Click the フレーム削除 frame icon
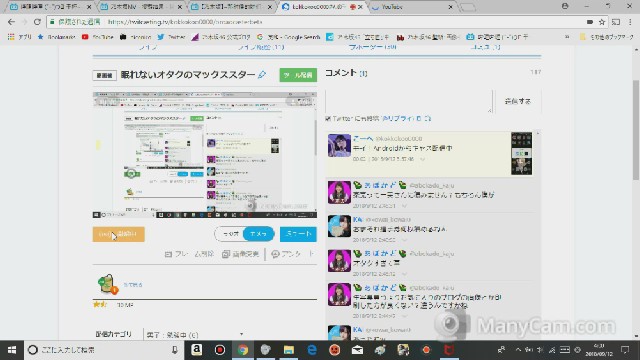640x360 pixels. 168,254
